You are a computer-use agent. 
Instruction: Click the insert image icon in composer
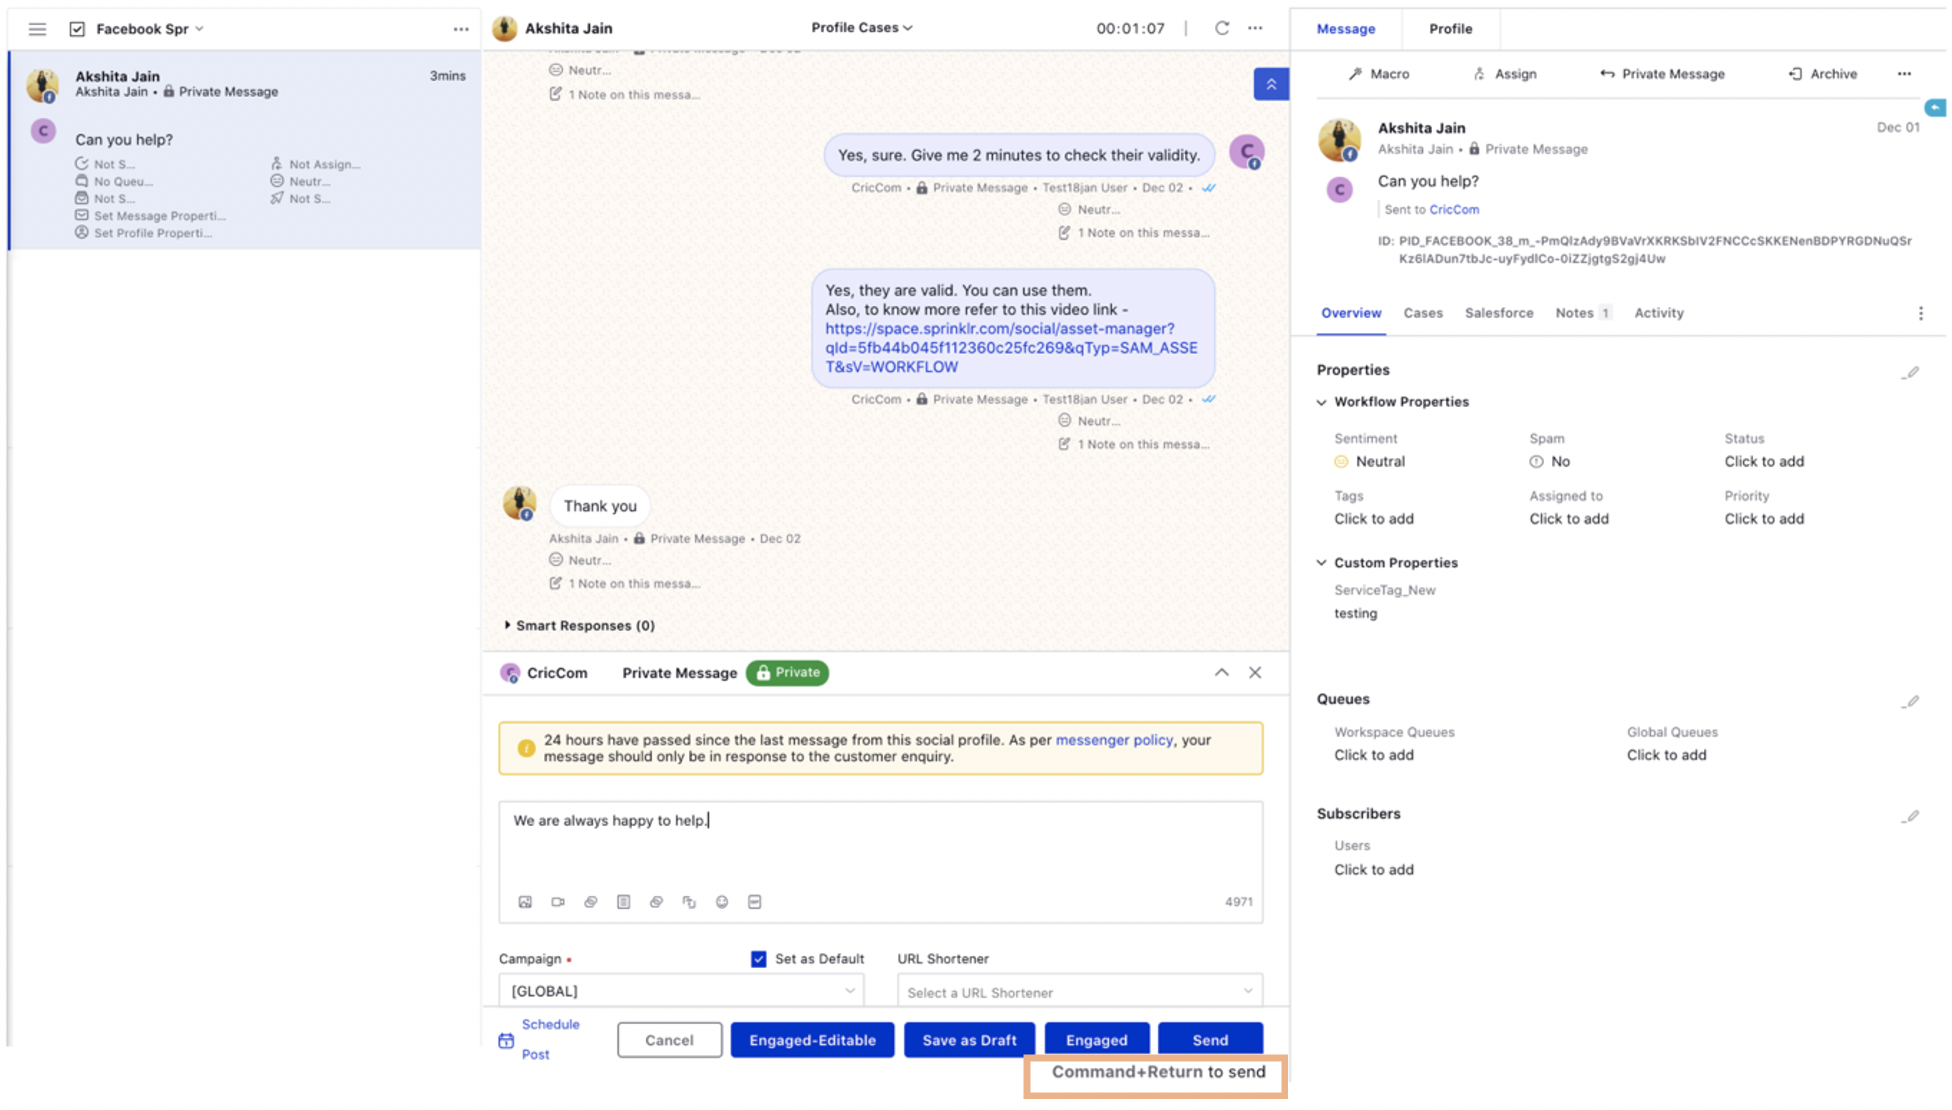[525, 902]
